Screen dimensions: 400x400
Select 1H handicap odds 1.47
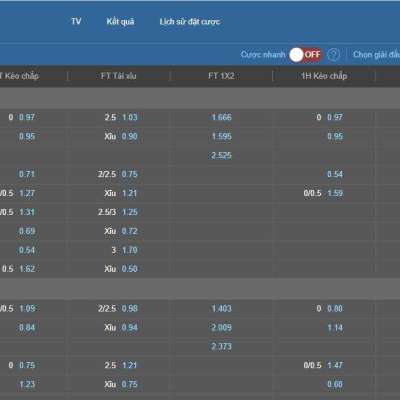pos(335,365)
